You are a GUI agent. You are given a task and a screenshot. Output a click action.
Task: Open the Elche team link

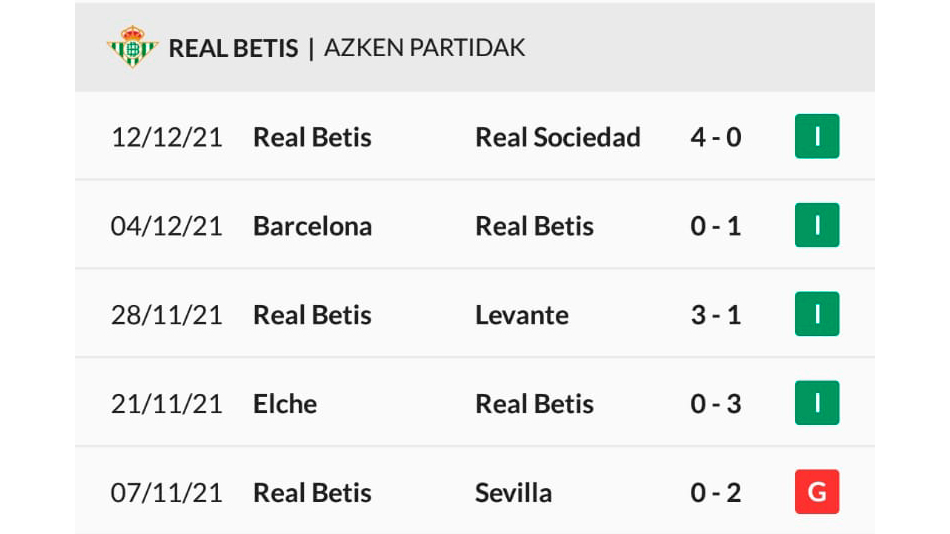coord(285,404)
